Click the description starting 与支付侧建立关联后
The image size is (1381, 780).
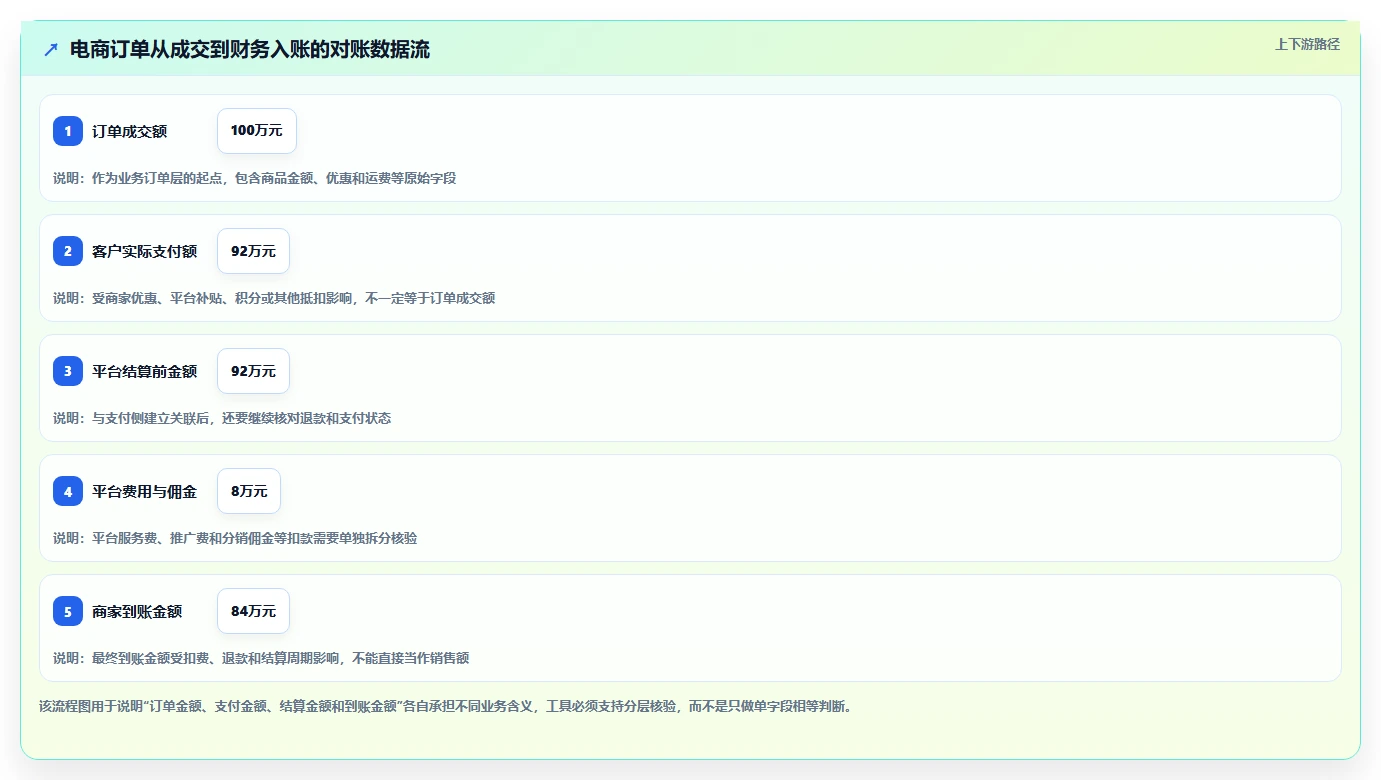222,418
